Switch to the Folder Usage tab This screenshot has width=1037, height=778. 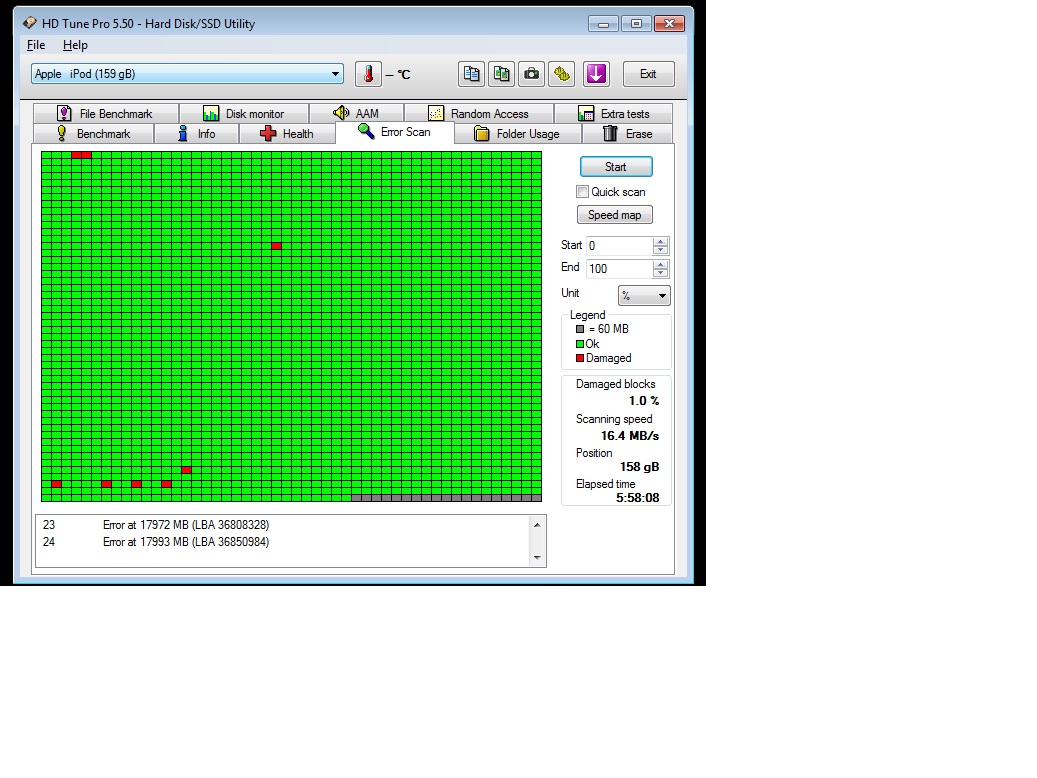point(516,134)
